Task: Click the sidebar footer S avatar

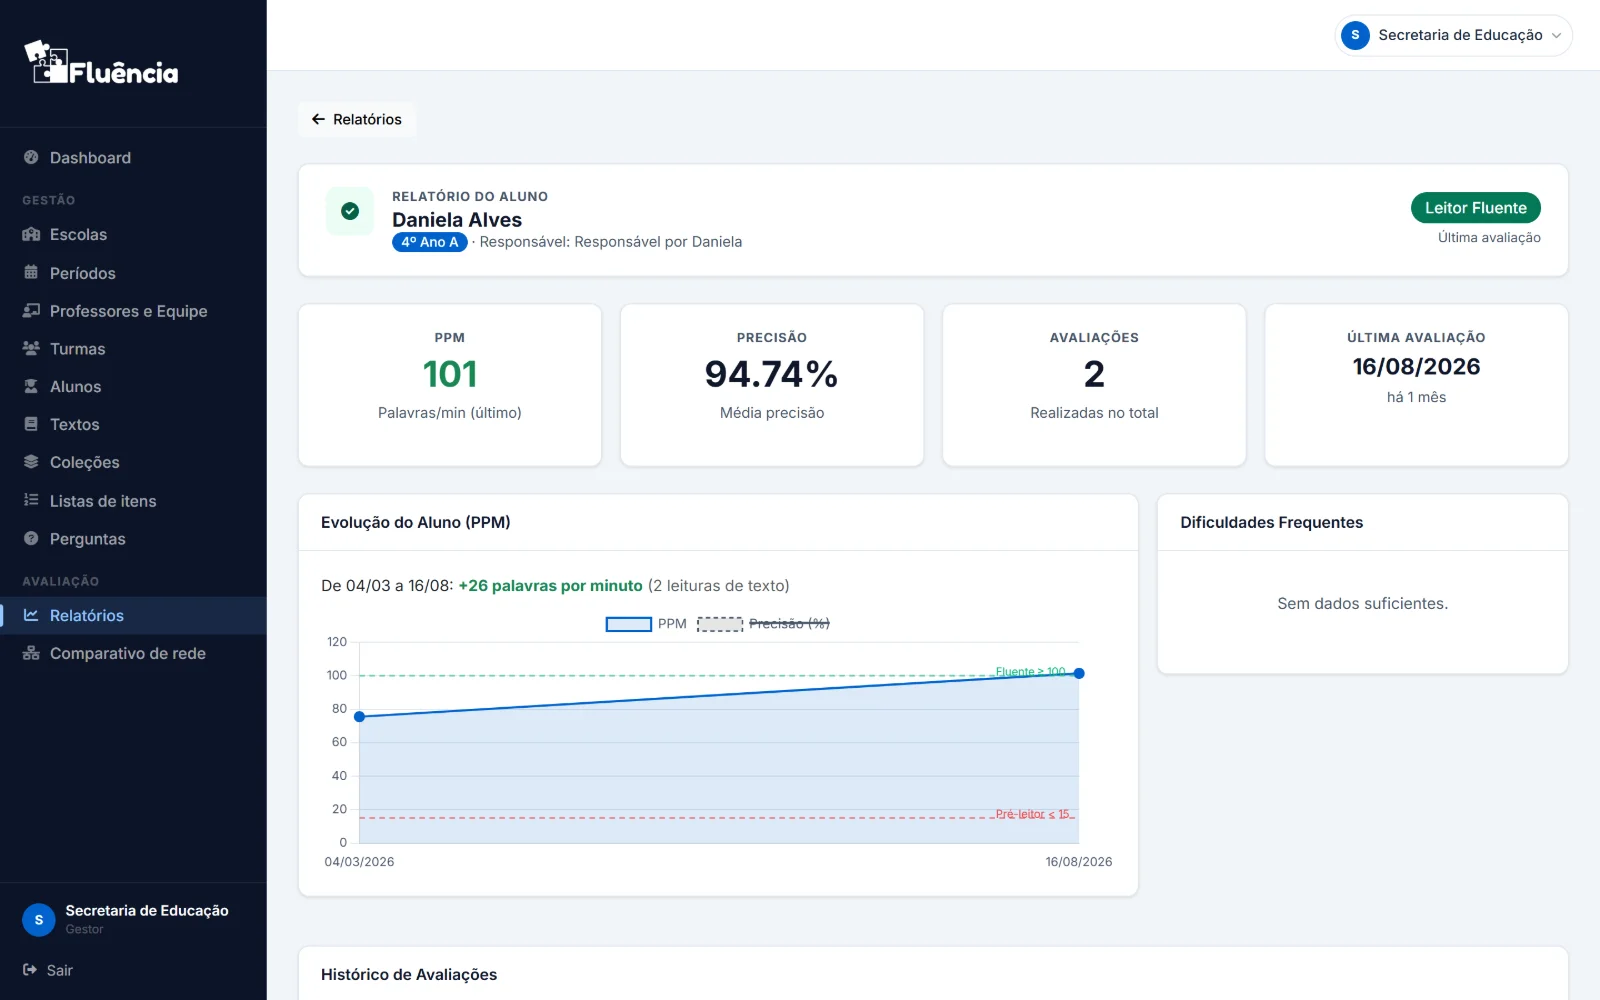Action: coord(39,919)
